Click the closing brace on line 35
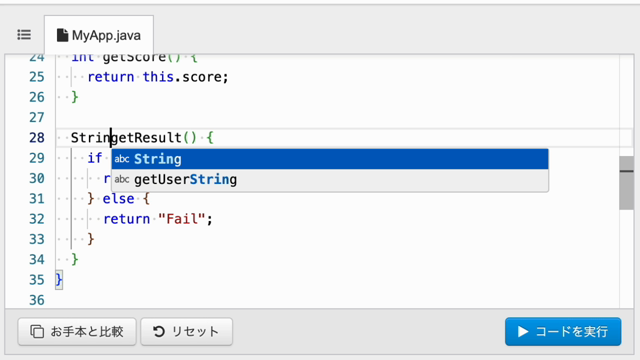 click(x=59, y=280)
